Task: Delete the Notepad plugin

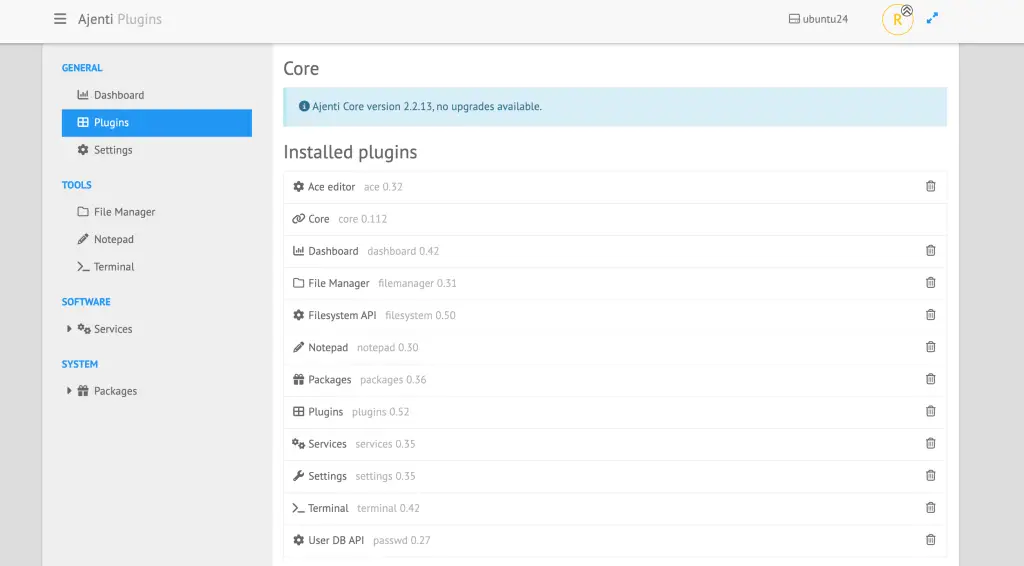Action: [931, 347]
